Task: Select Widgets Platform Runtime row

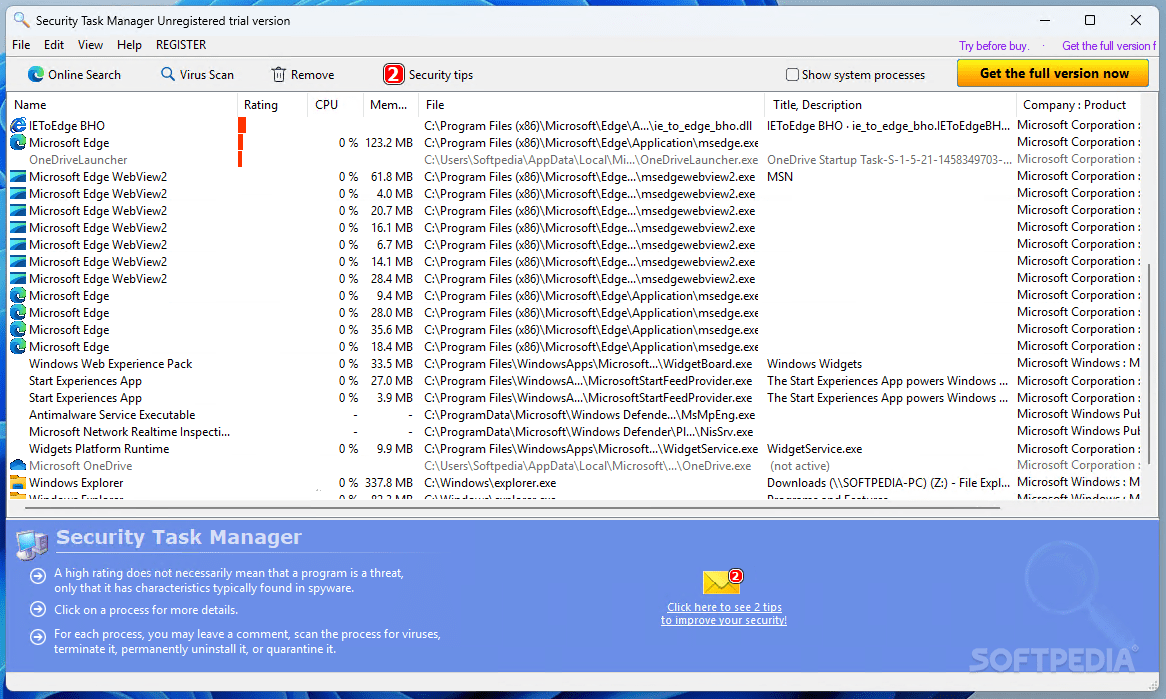Action: pyautogui.click(x=574, y=449)
